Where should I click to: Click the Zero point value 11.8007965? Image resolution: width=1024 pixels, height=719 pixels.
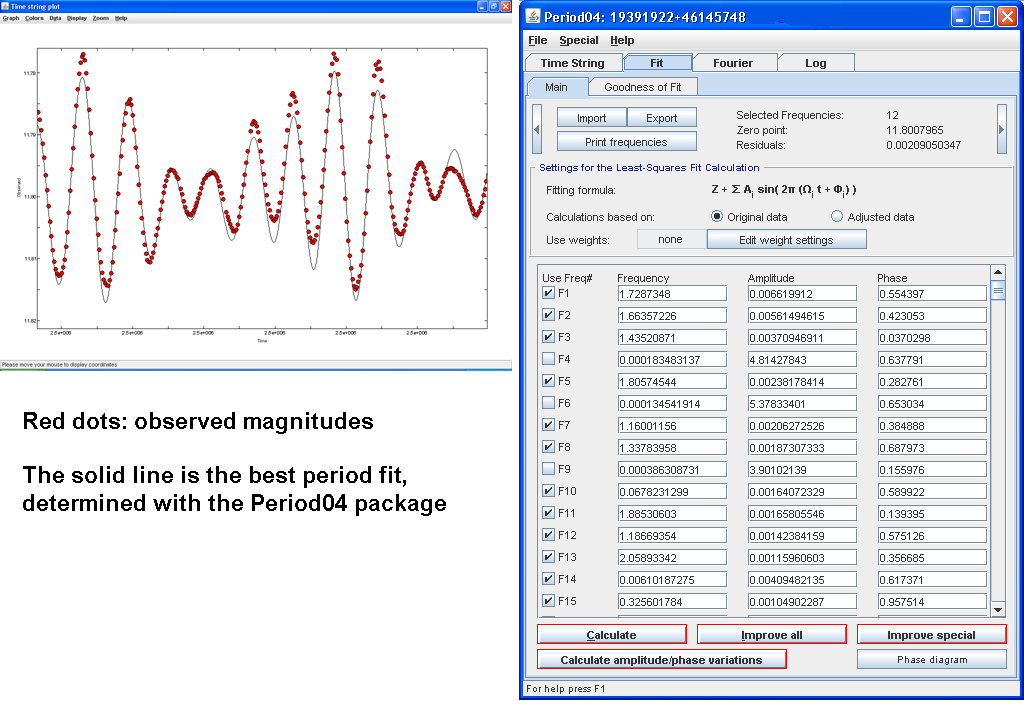914,130
